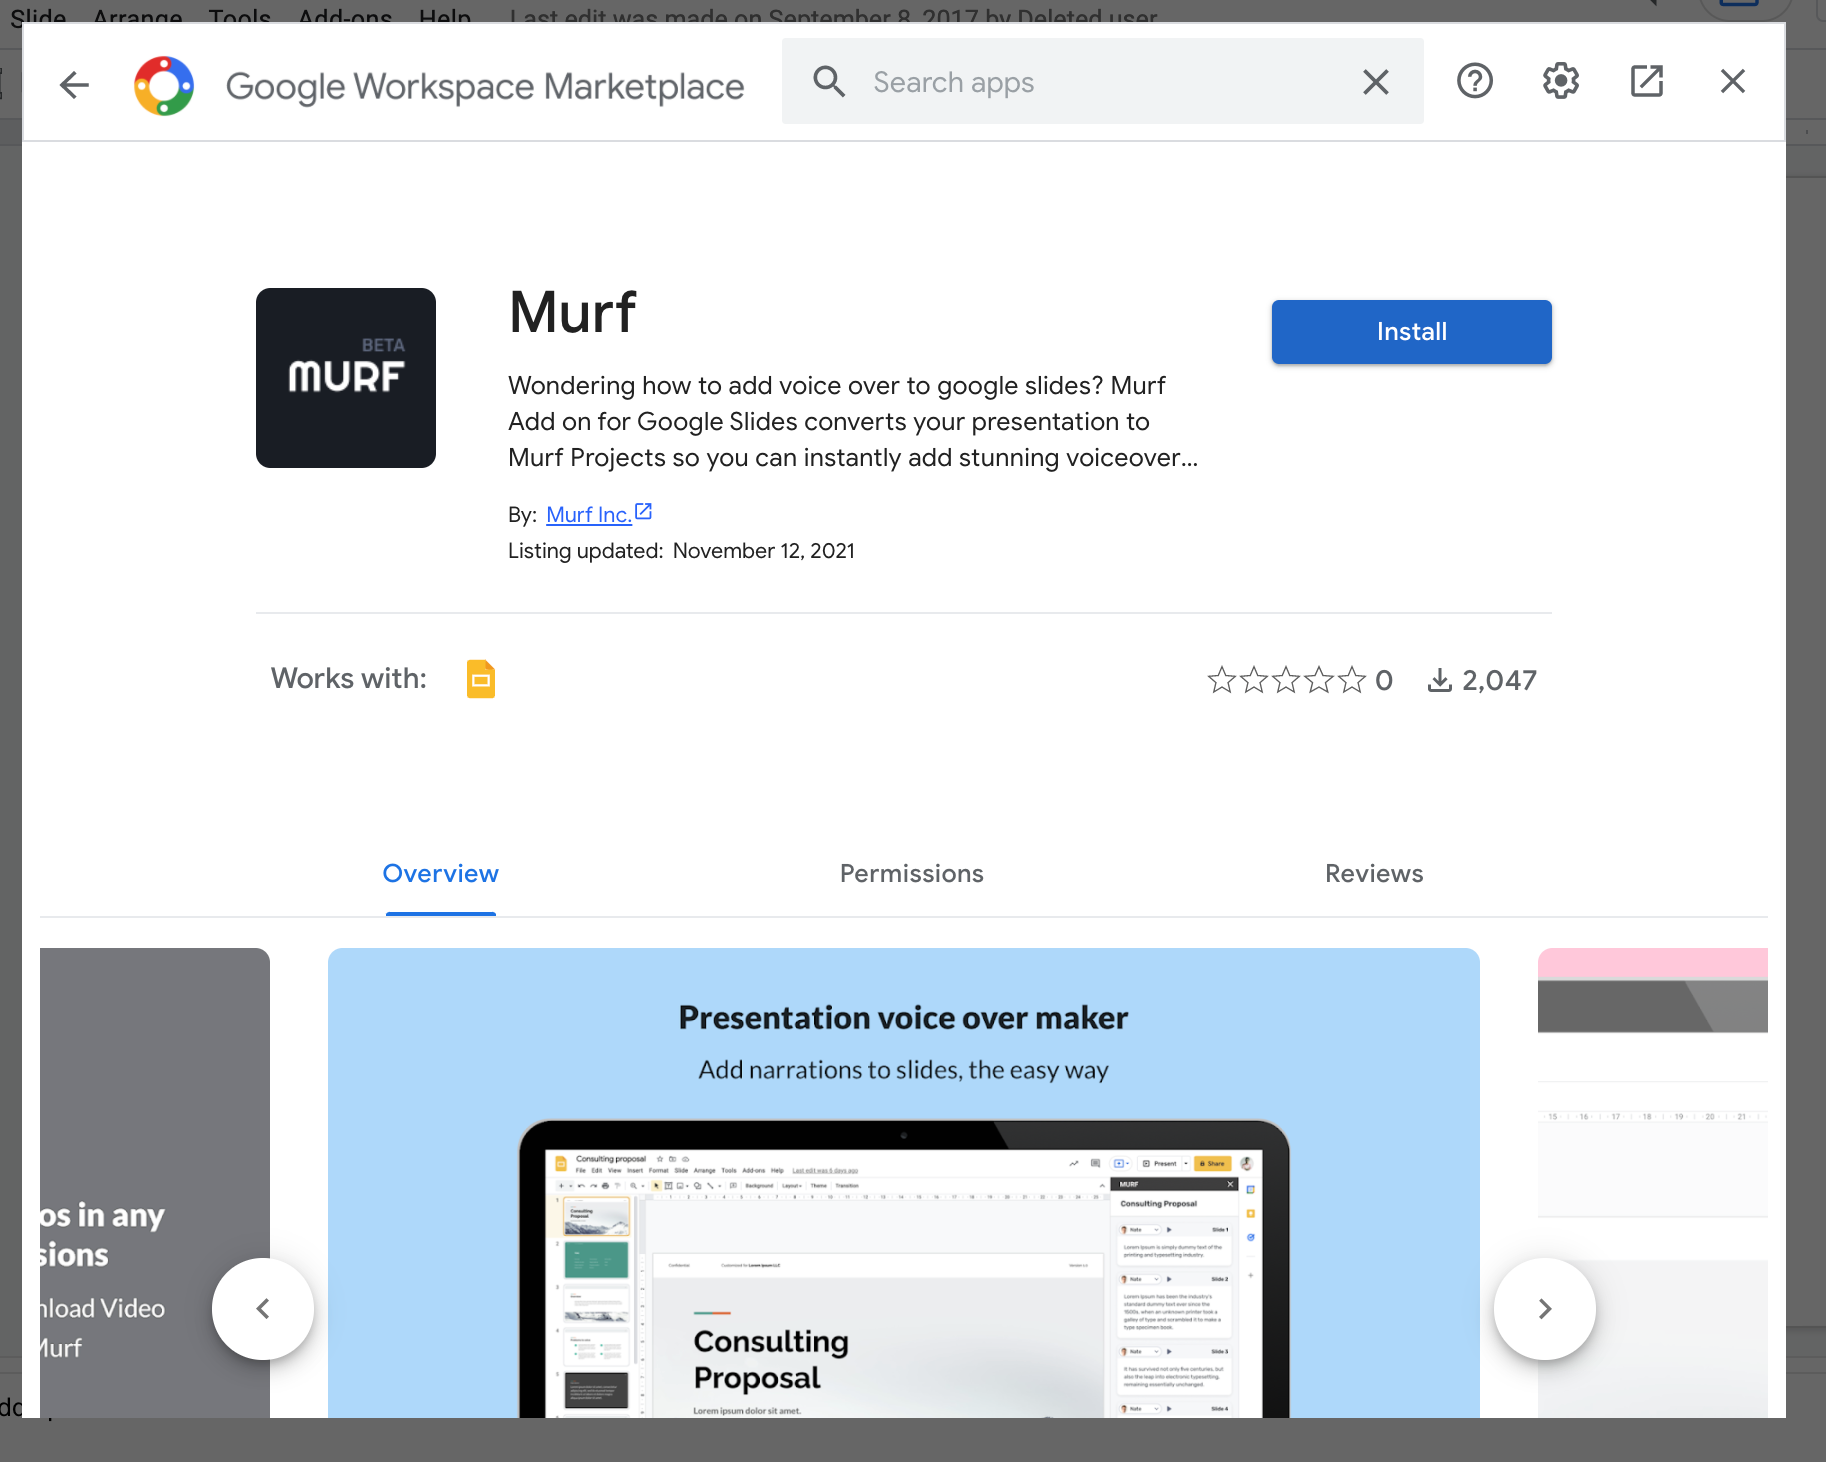
Task: Show next screenshot in carousel
Action: click(1545, 1309)
